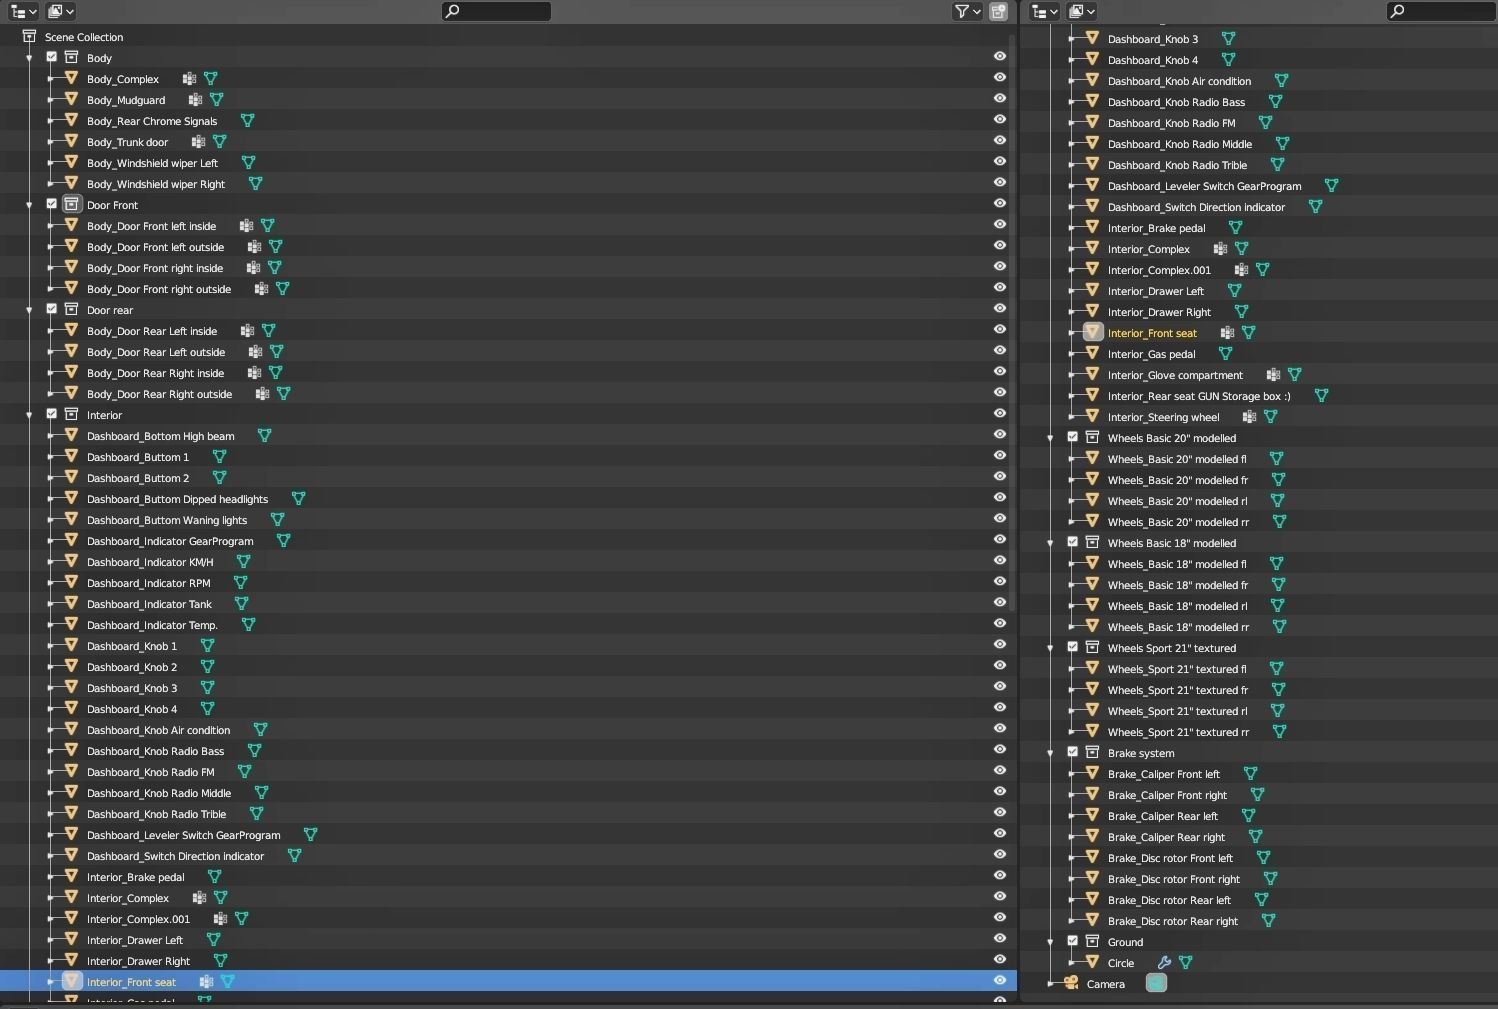This screenshot has width=1498, height=1009.
Task: Click the mesh object icon of Dashboard_Knob 1
Action: tap(71, 645)
